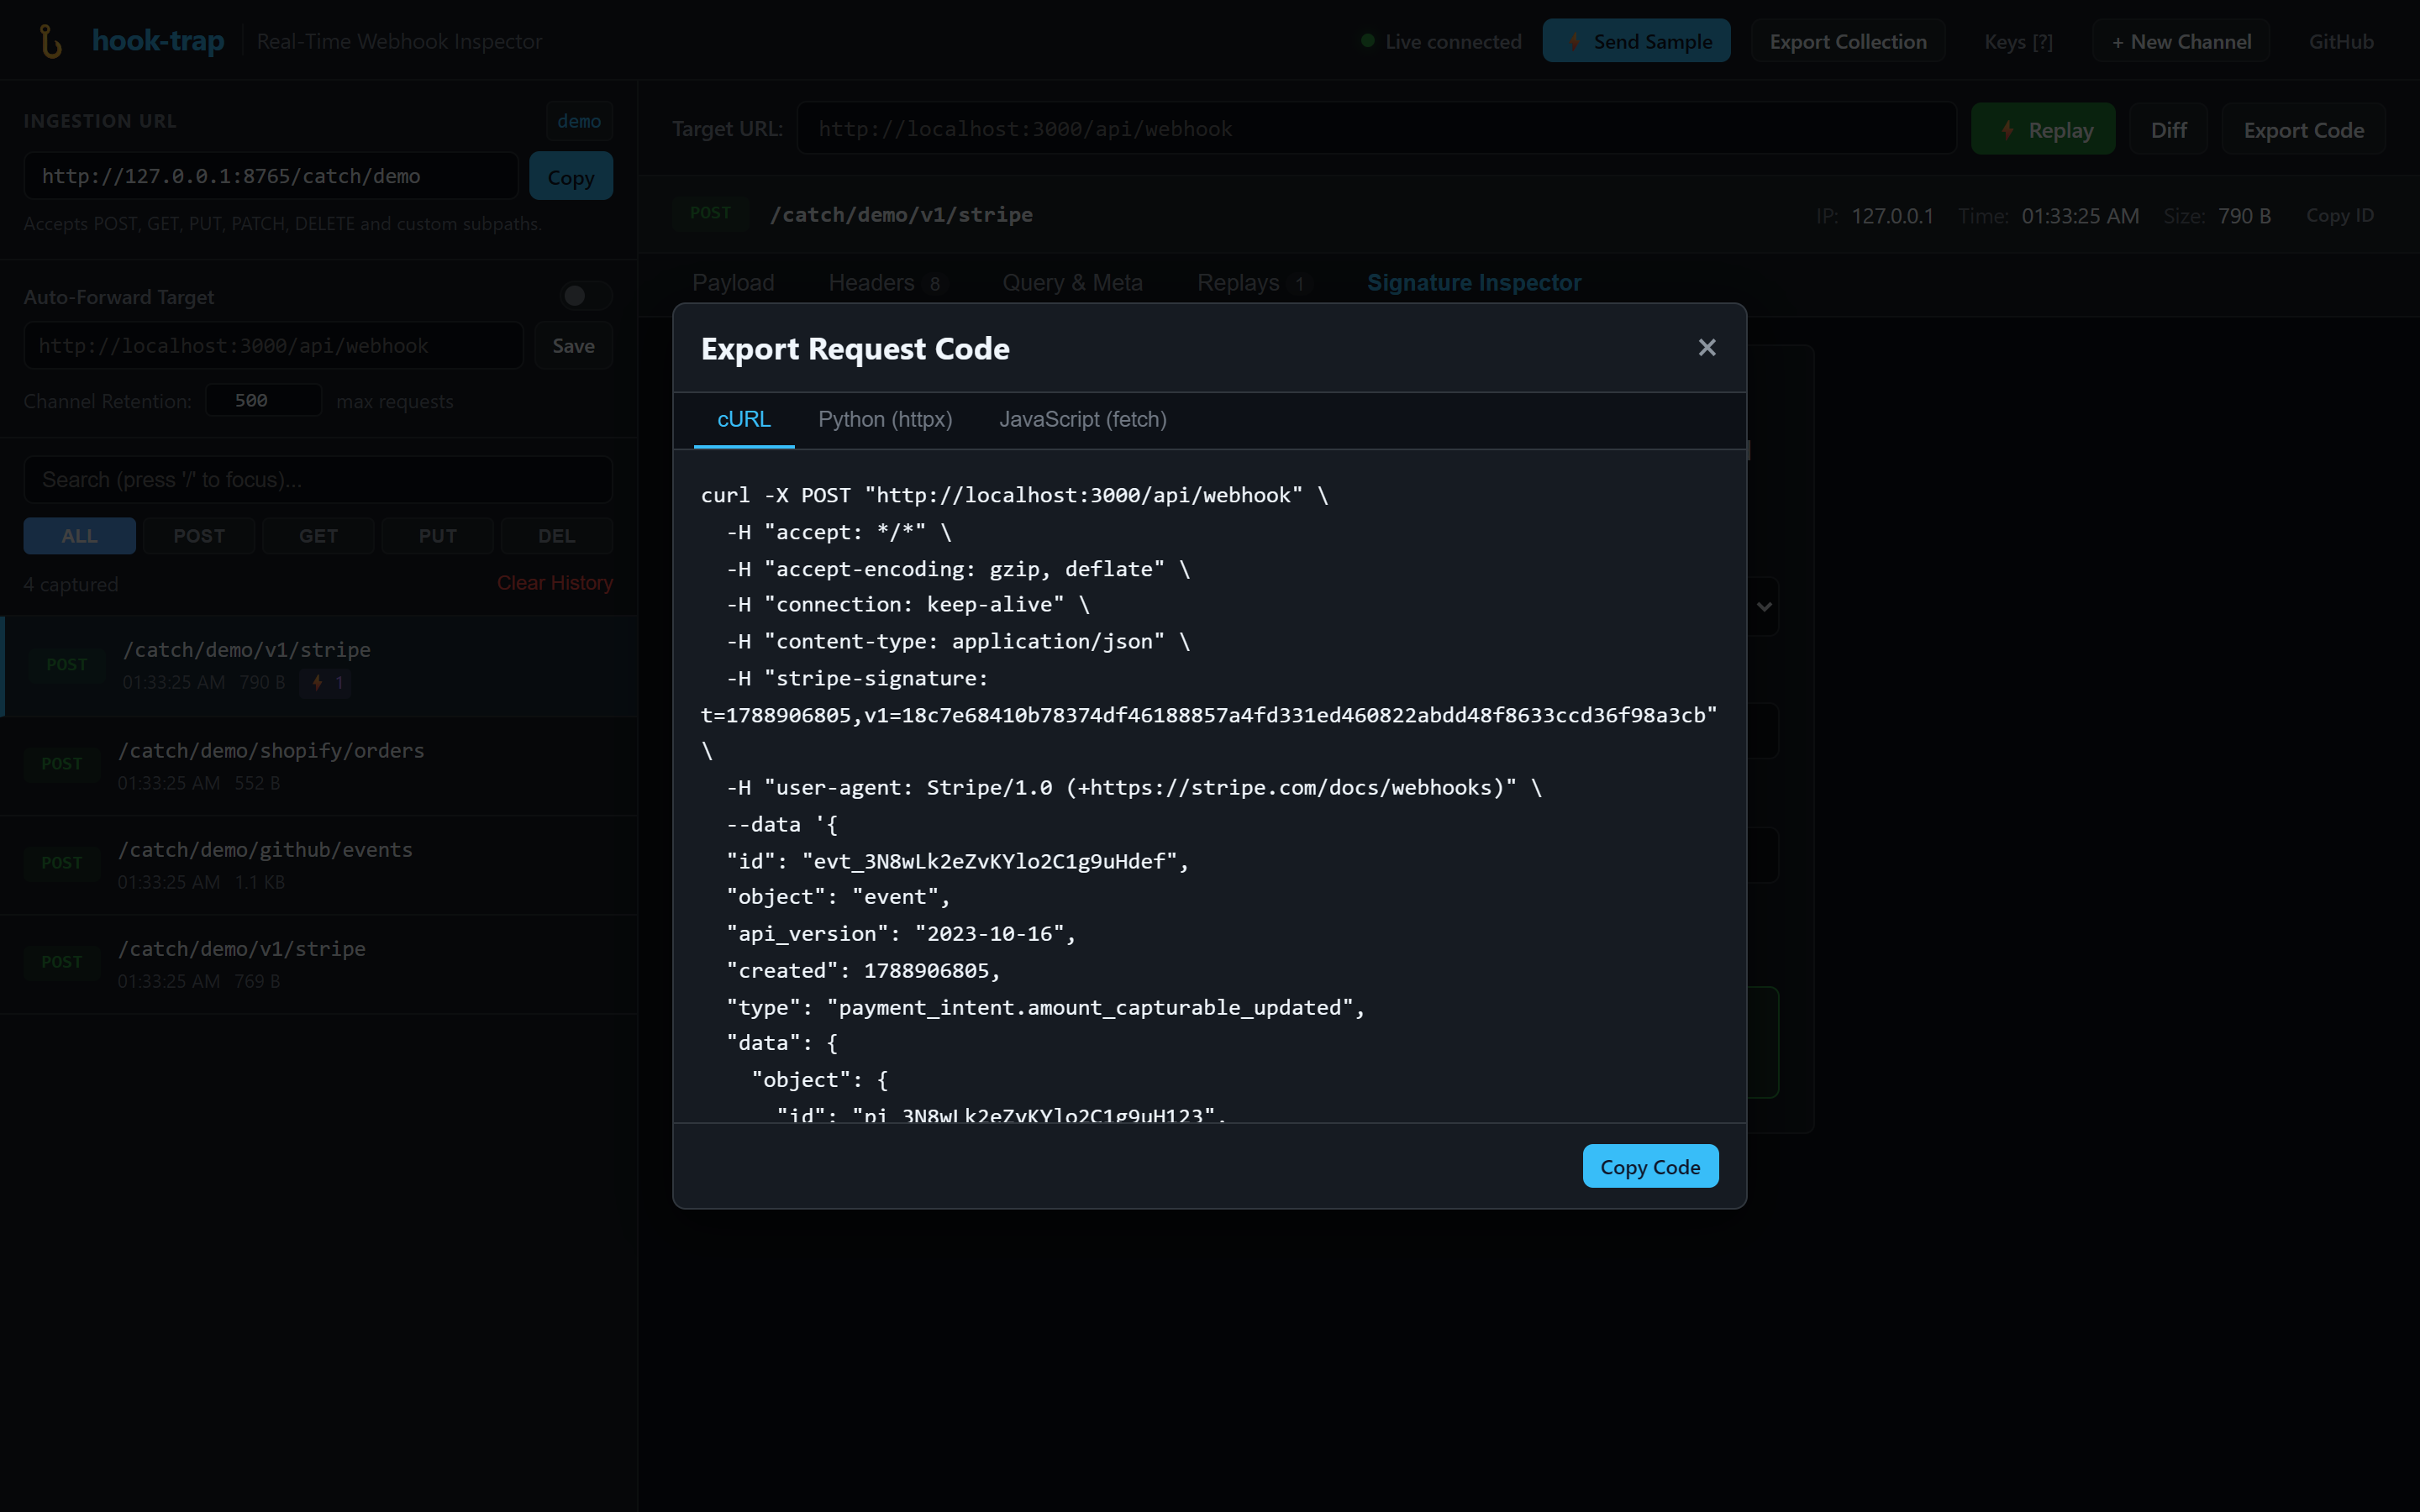
Task: Click the Send Sample button
Action: click(x=1636, y=41)
